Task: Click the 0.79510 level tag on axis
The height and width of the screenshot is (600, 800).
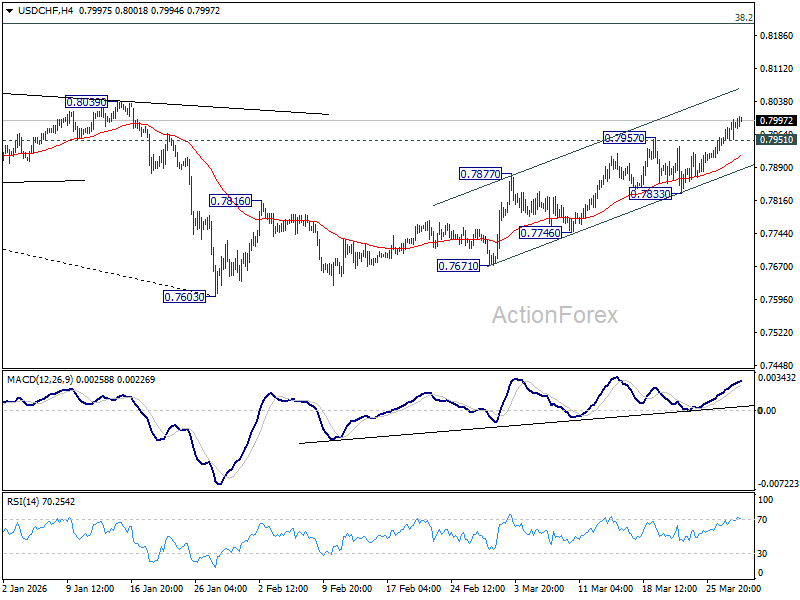Action: click(x=776, y=140)
